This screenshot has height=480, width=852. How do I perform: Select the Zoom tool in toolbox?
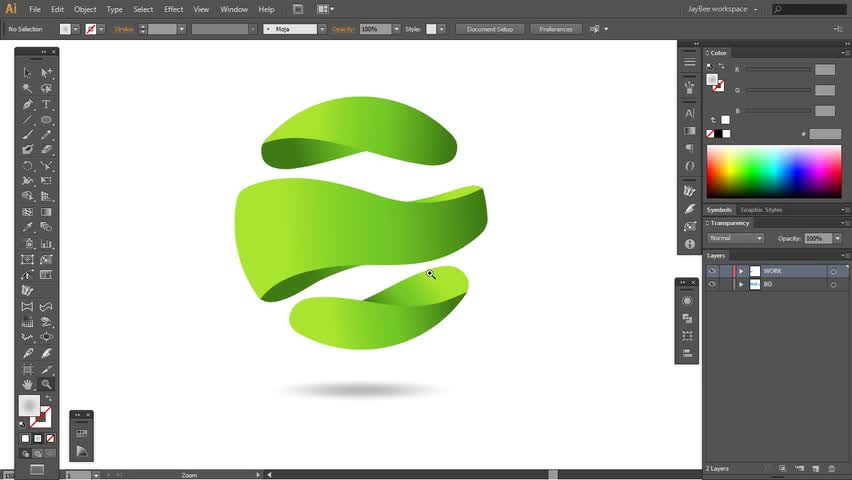[x=46, y=384]
